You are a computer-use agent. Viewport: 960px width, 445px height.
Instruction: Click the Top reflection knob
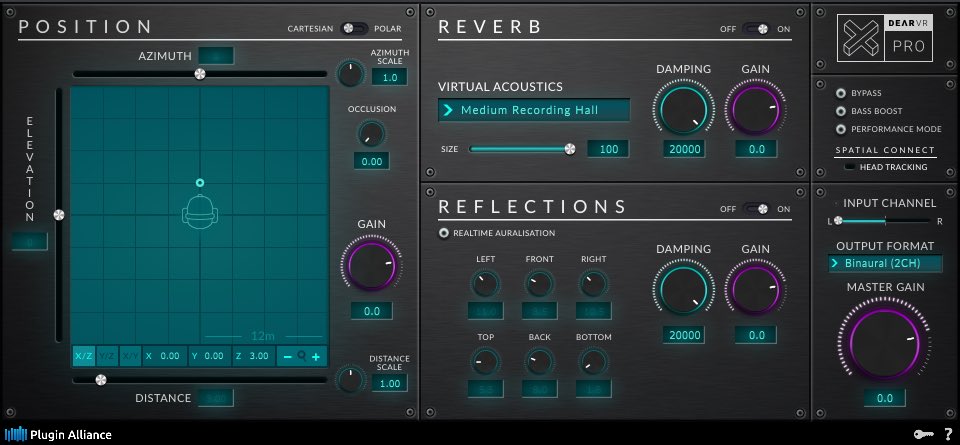pos(486,362)
